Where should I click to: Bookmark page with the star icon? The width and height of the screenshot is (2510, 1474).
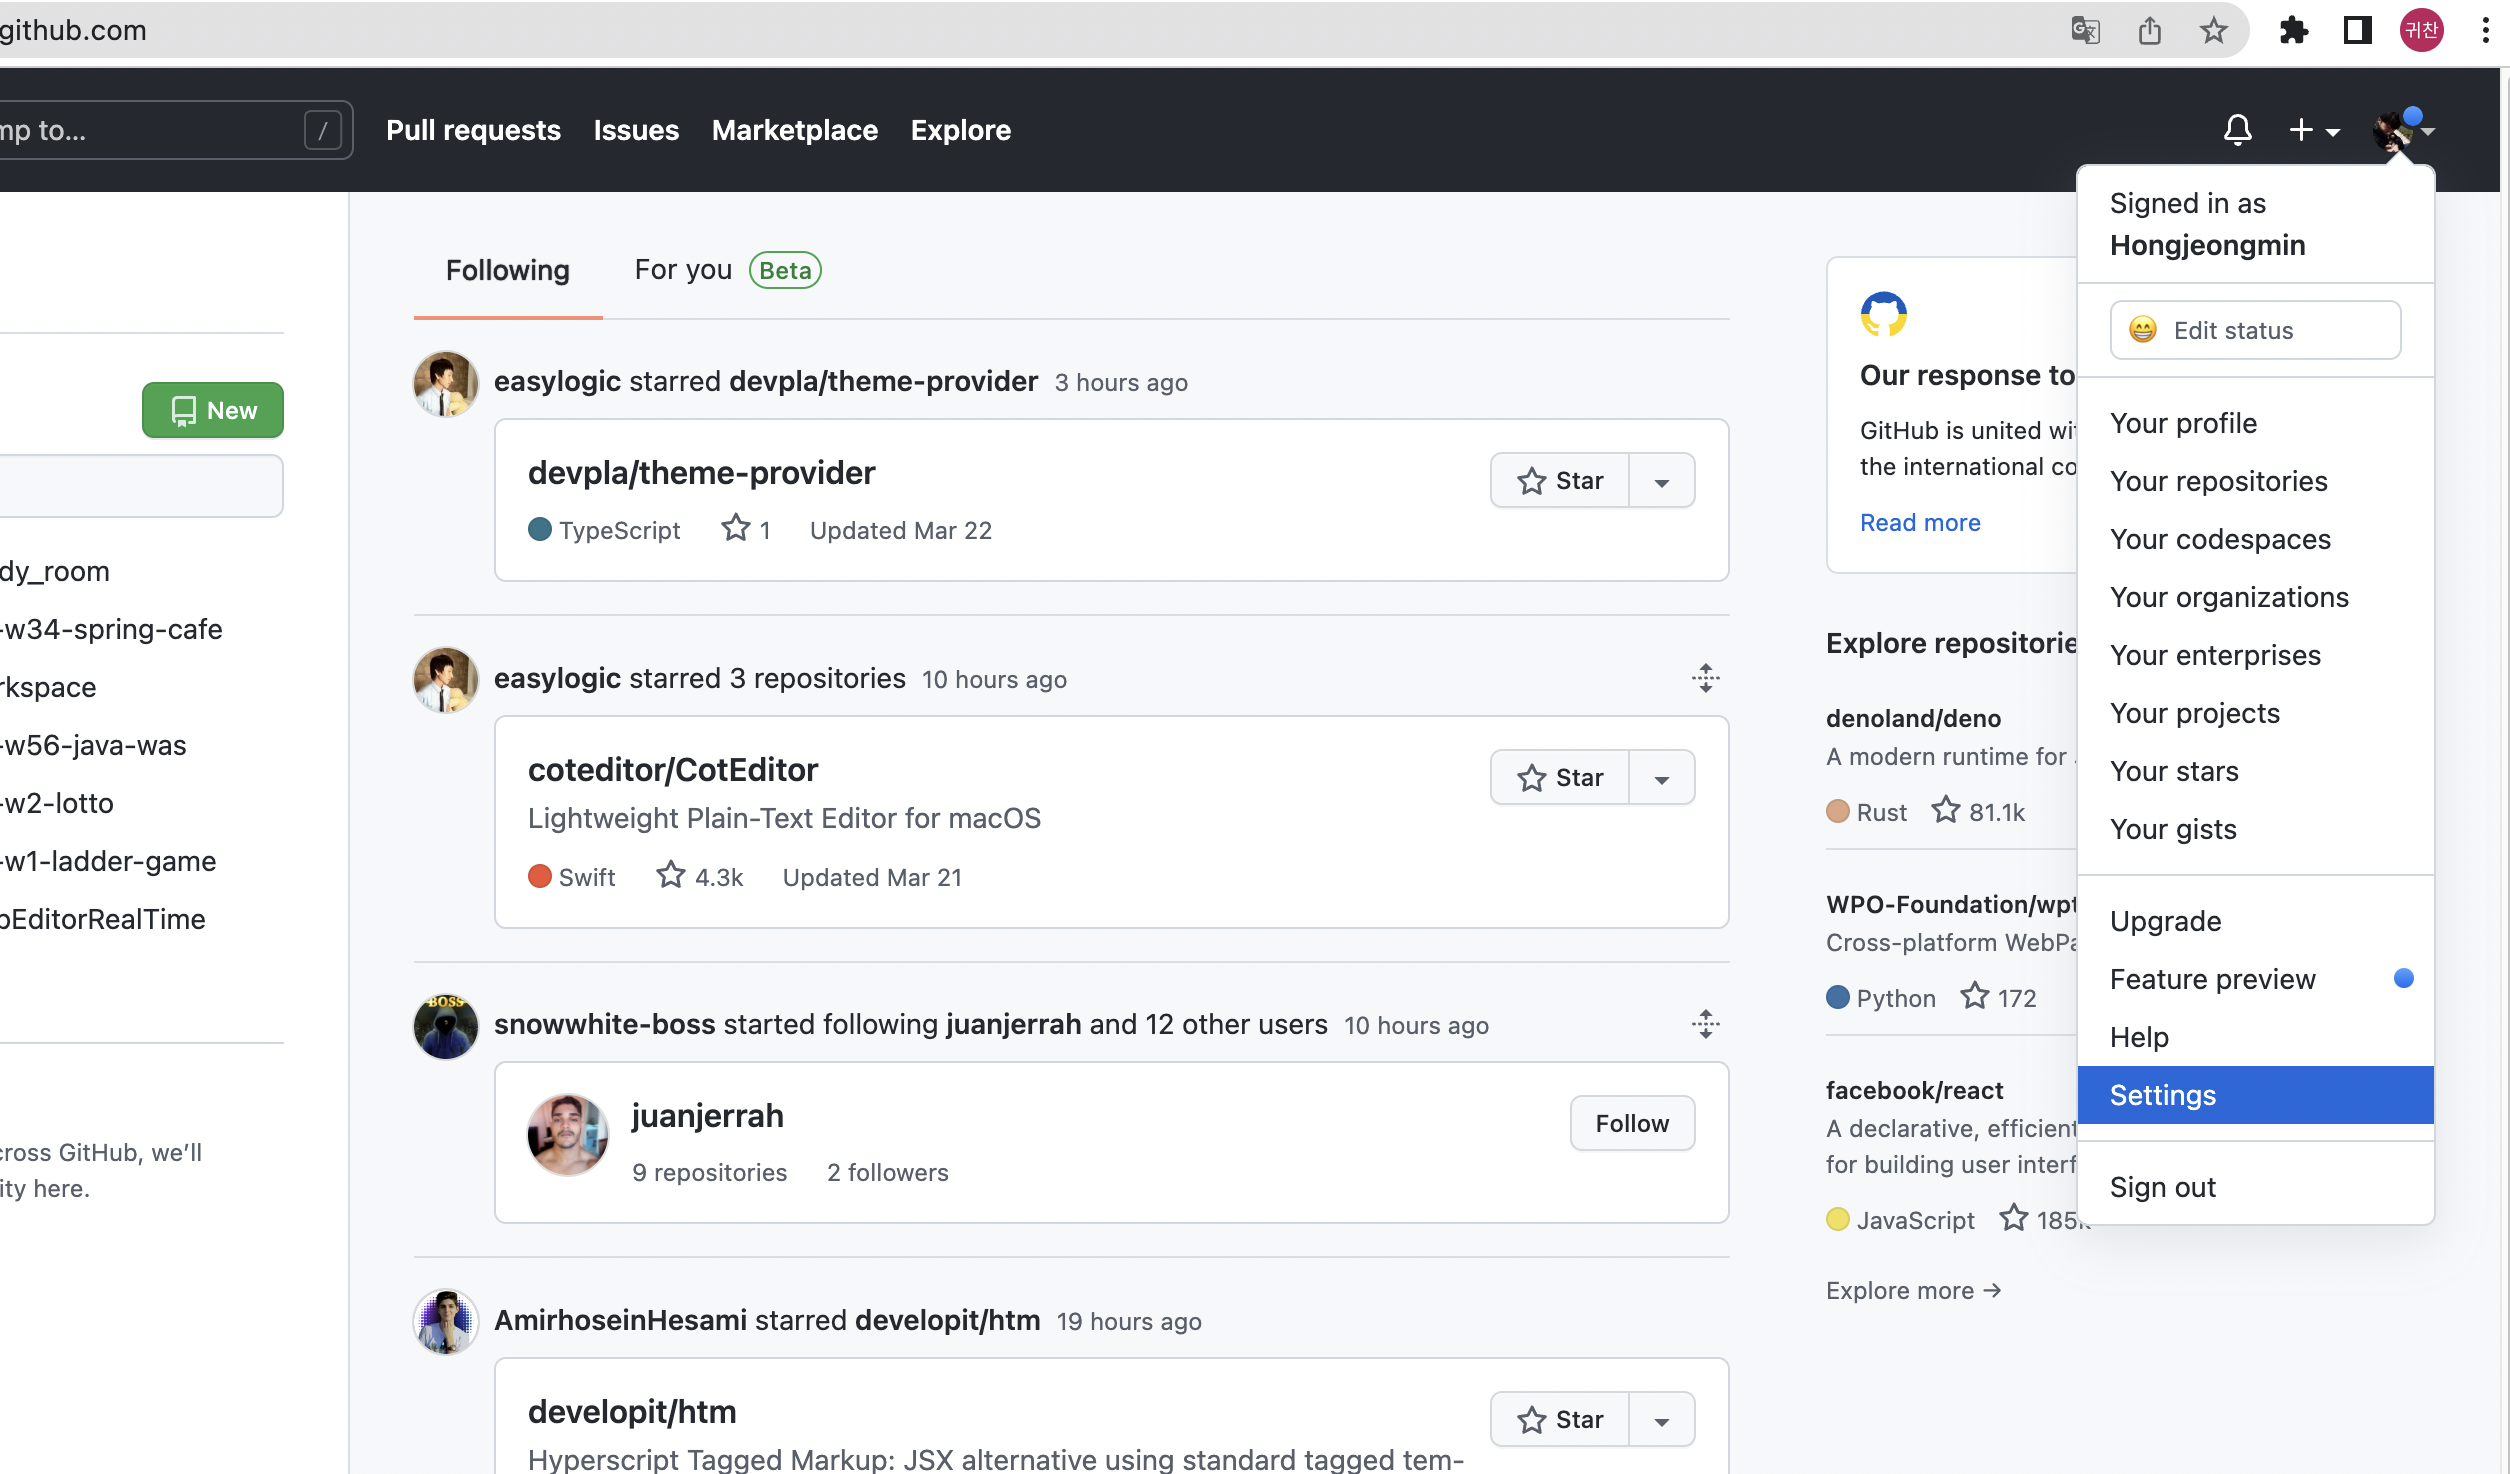tap(2213, 31)
